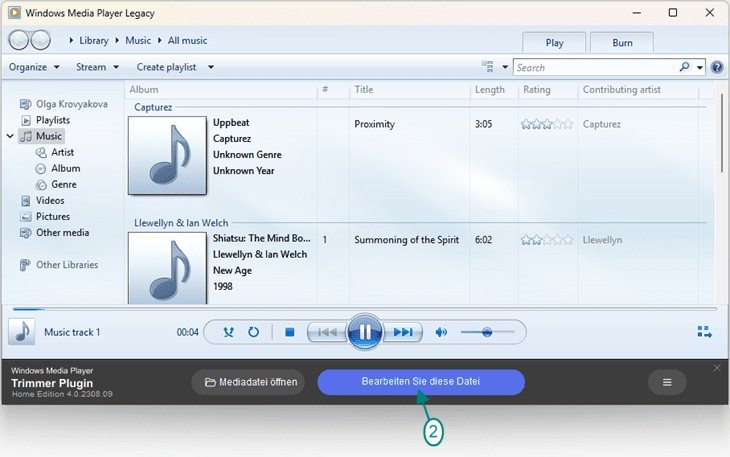Click Bearbeiten Sie diese Datei

tap(421, 382)
